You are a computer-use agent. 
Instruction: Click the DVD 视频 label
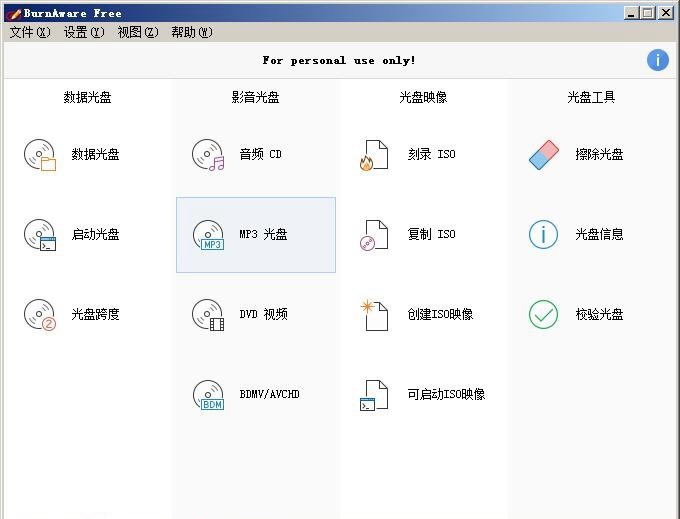(x=263, y=314)
